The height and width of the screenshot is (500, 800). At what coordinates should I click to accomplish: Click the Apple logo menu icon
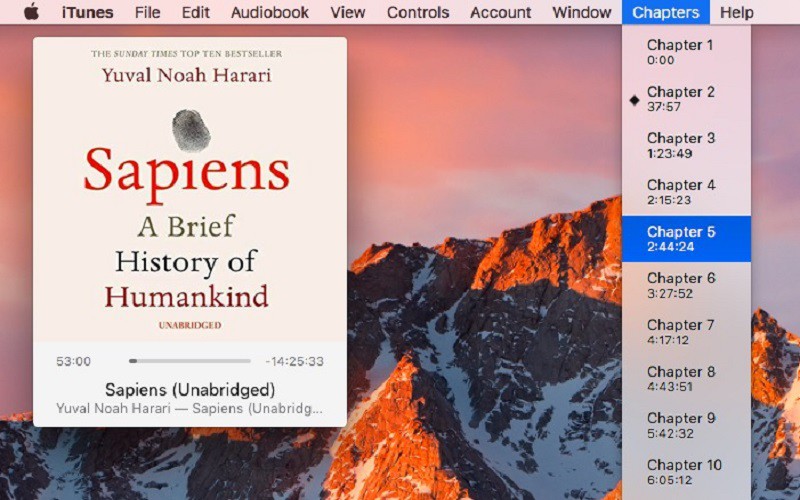[30, 12]
